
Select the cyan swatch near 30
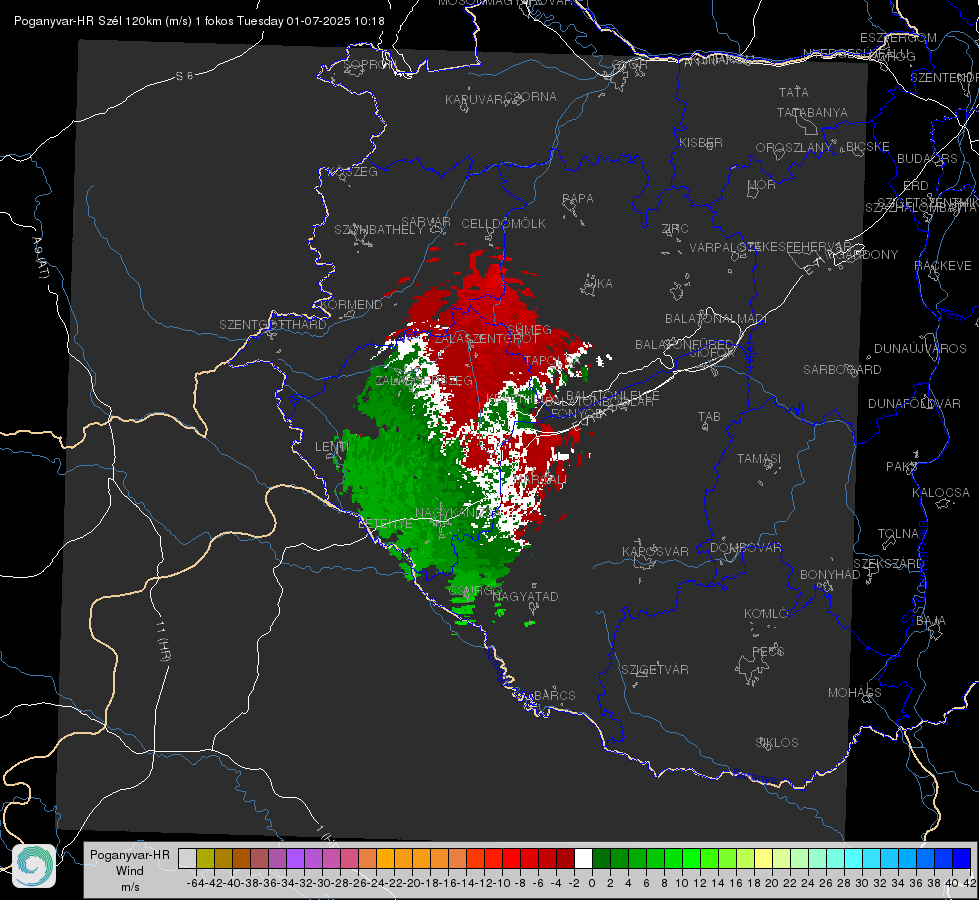pos(854,858)
